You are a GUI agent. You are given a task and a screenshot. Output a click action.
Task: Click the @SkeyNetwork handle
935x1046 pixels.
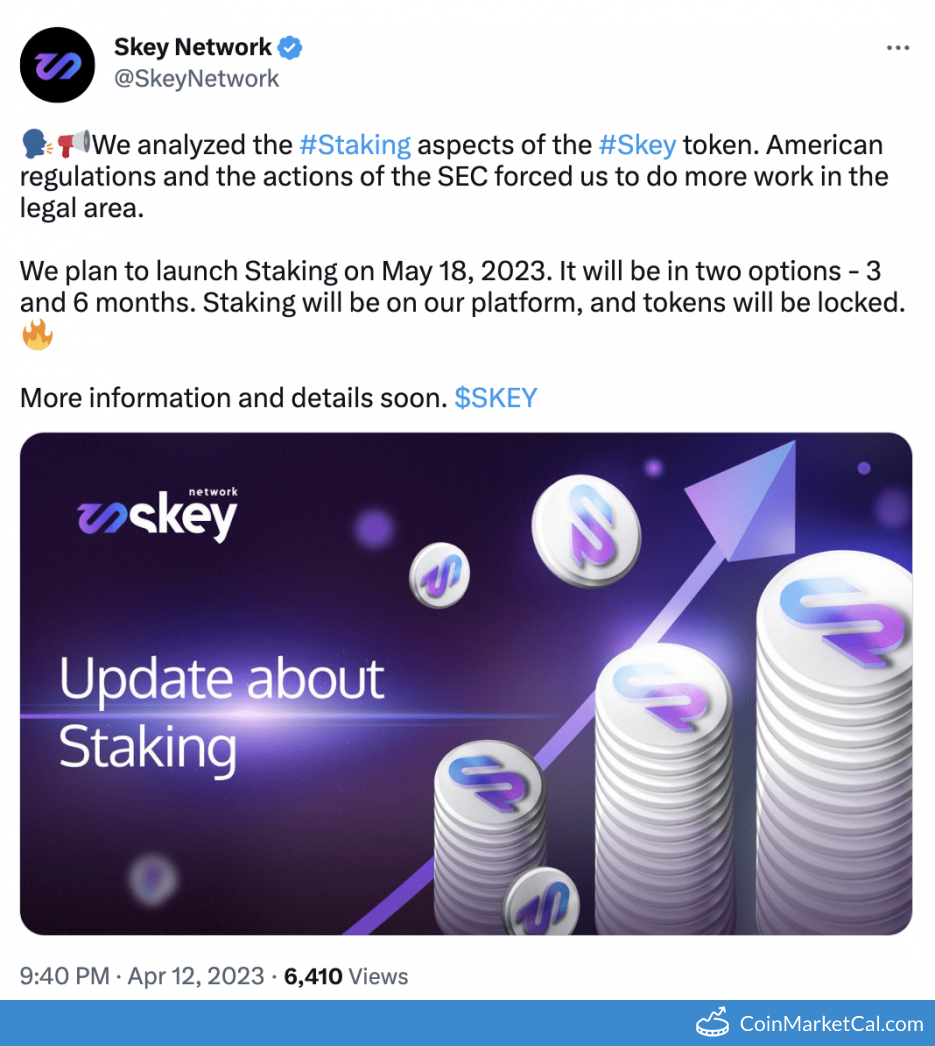pos(197,79)
